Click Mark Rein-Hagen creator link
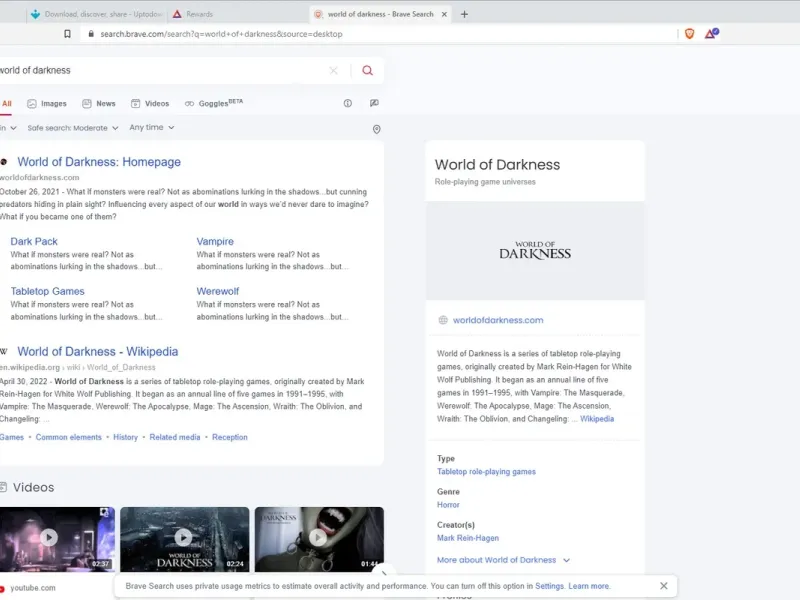The image size is (800, 600). [468, 538]
